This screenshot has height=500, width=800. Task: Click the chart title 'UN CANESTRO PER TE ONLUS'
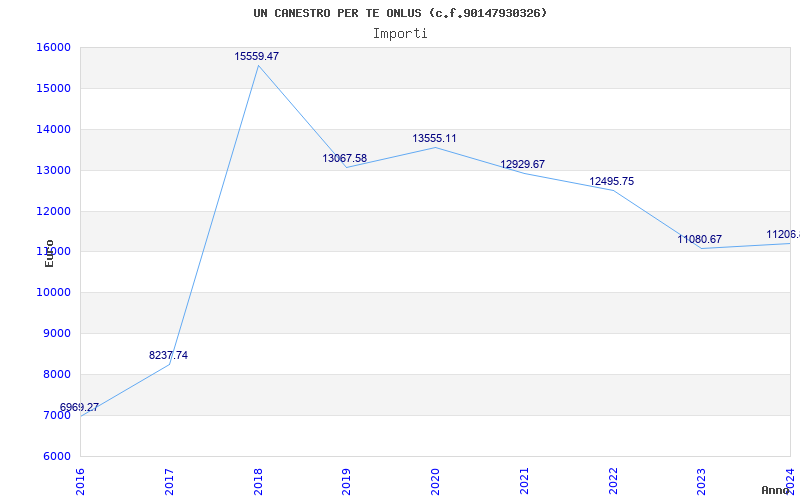(x=339, y=13)
